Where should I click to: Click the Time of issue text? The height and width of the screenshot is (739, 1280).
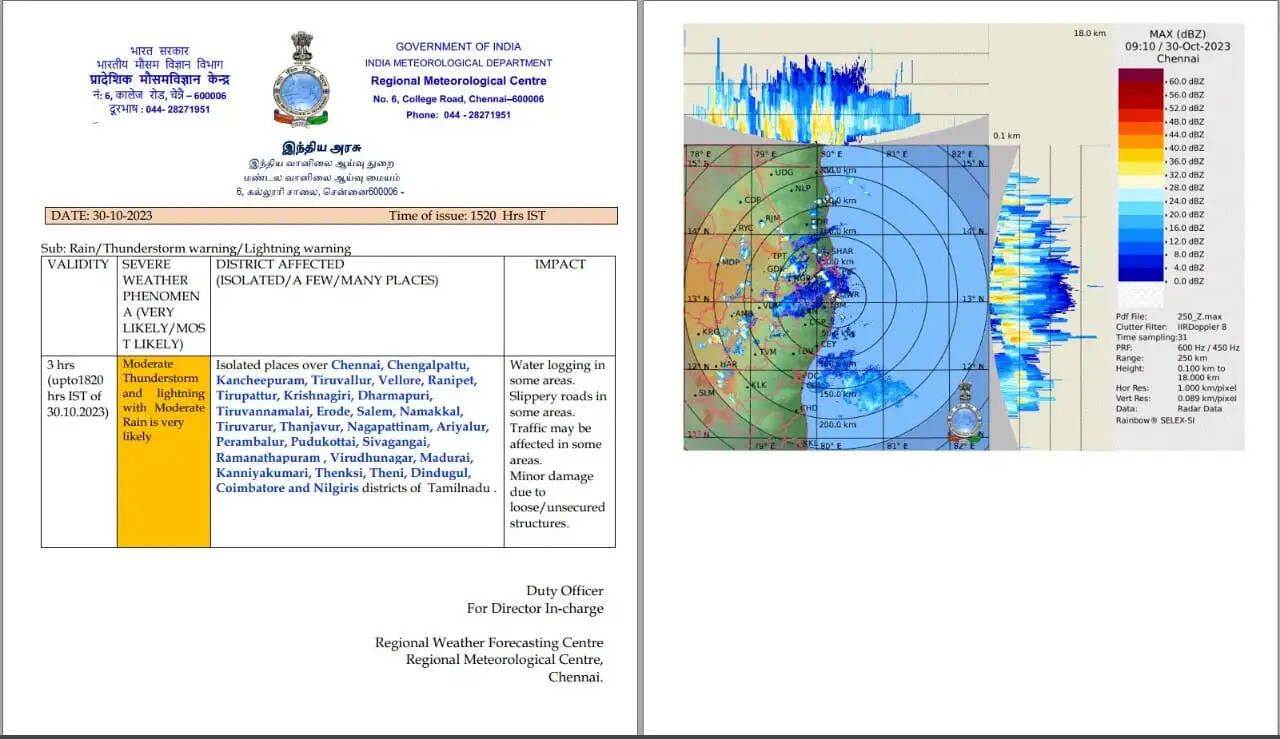(x=467, y=216)
